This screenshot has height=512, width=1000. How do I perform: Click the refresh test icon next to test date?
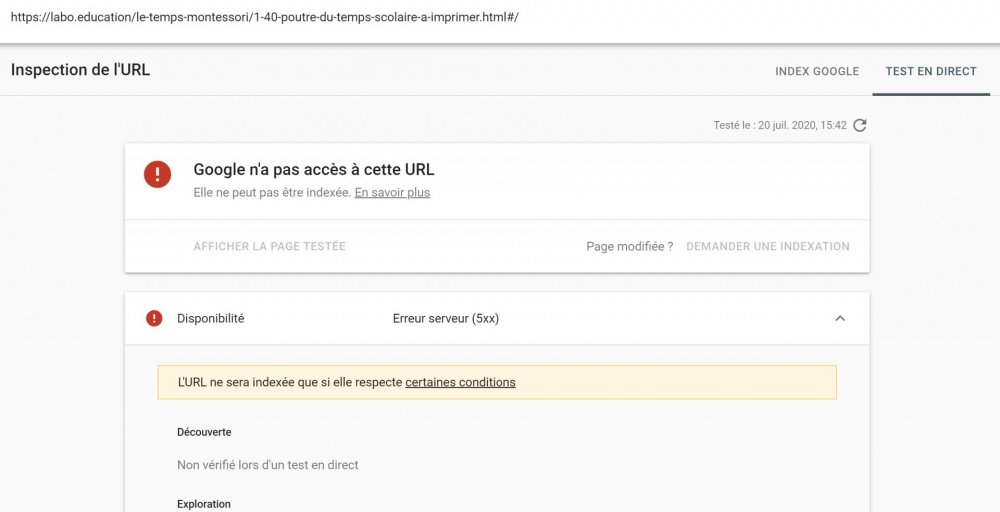860,125
